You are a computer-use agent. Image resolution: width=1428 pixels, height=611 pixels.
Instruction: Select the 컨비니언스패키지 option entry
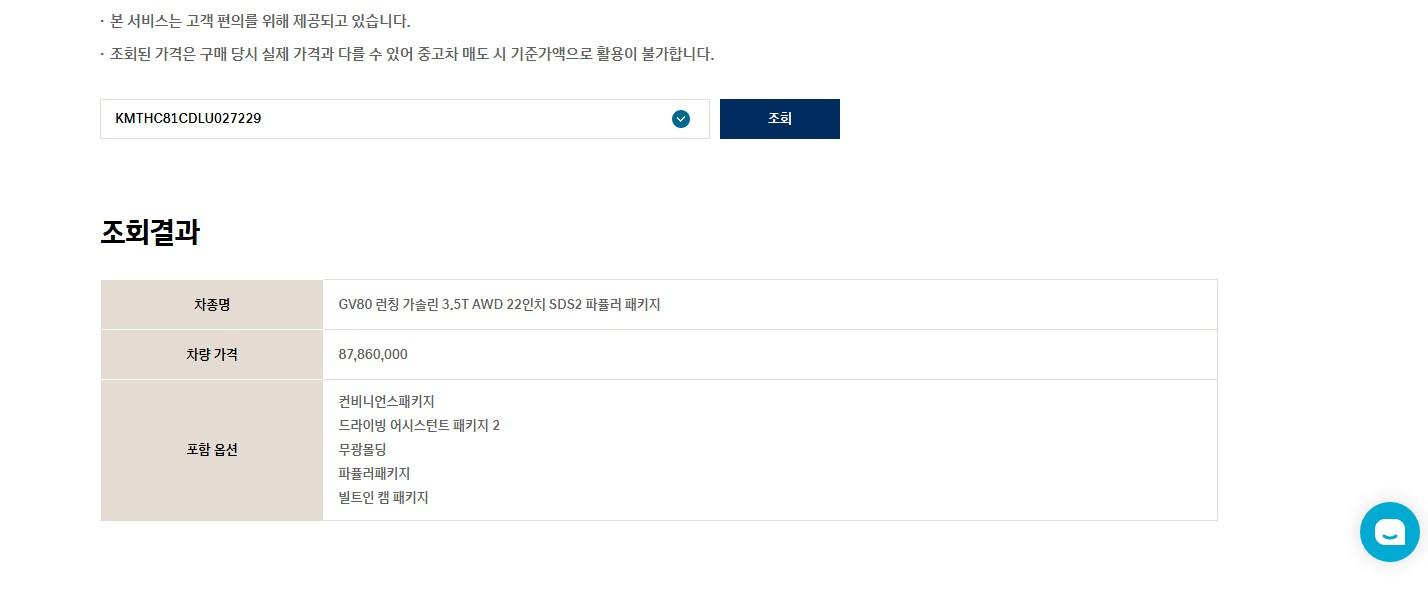click(386, 402)
